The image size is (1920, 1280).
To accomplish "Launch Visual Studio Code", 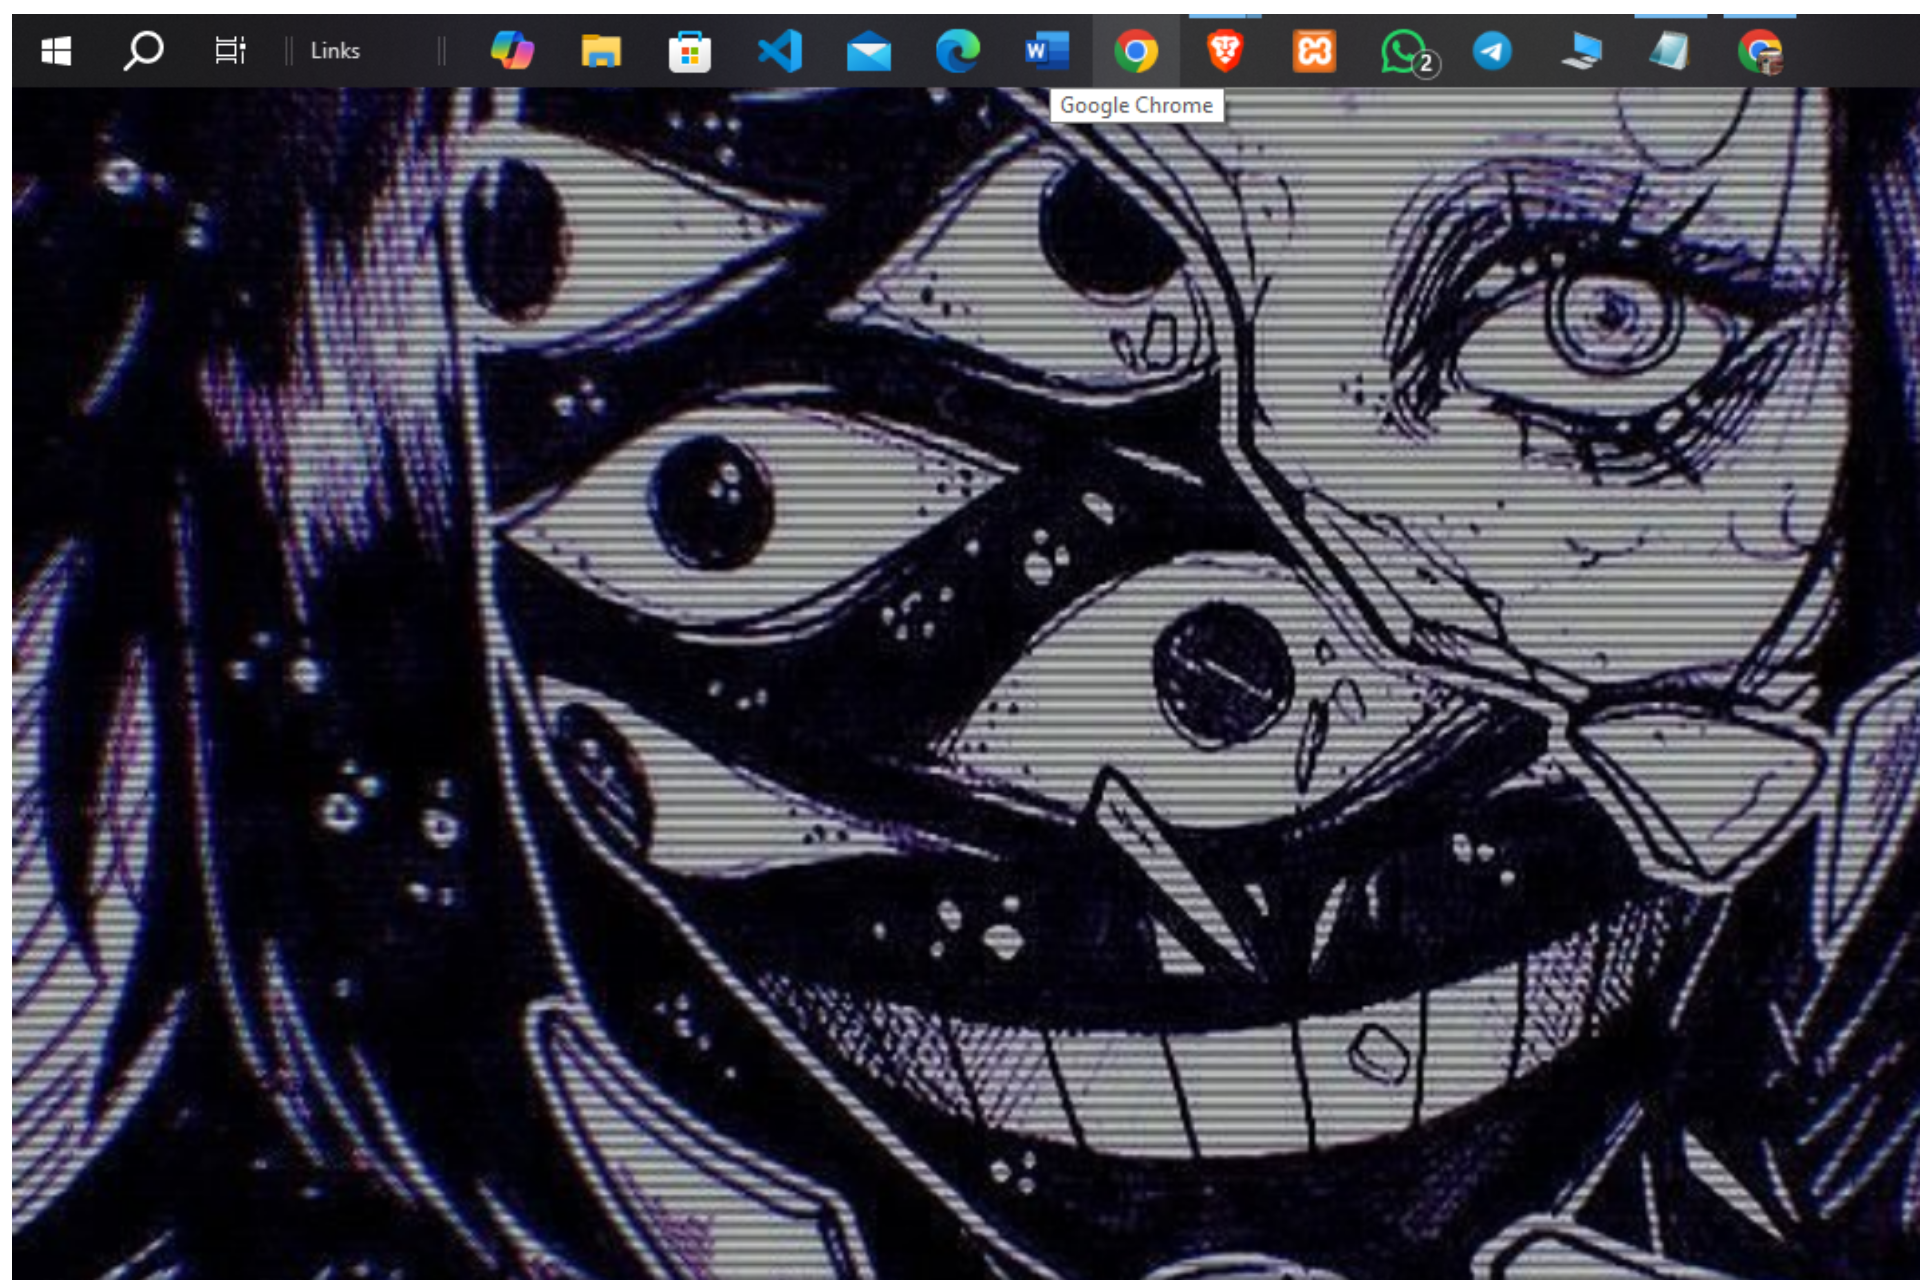I will 780,50.
